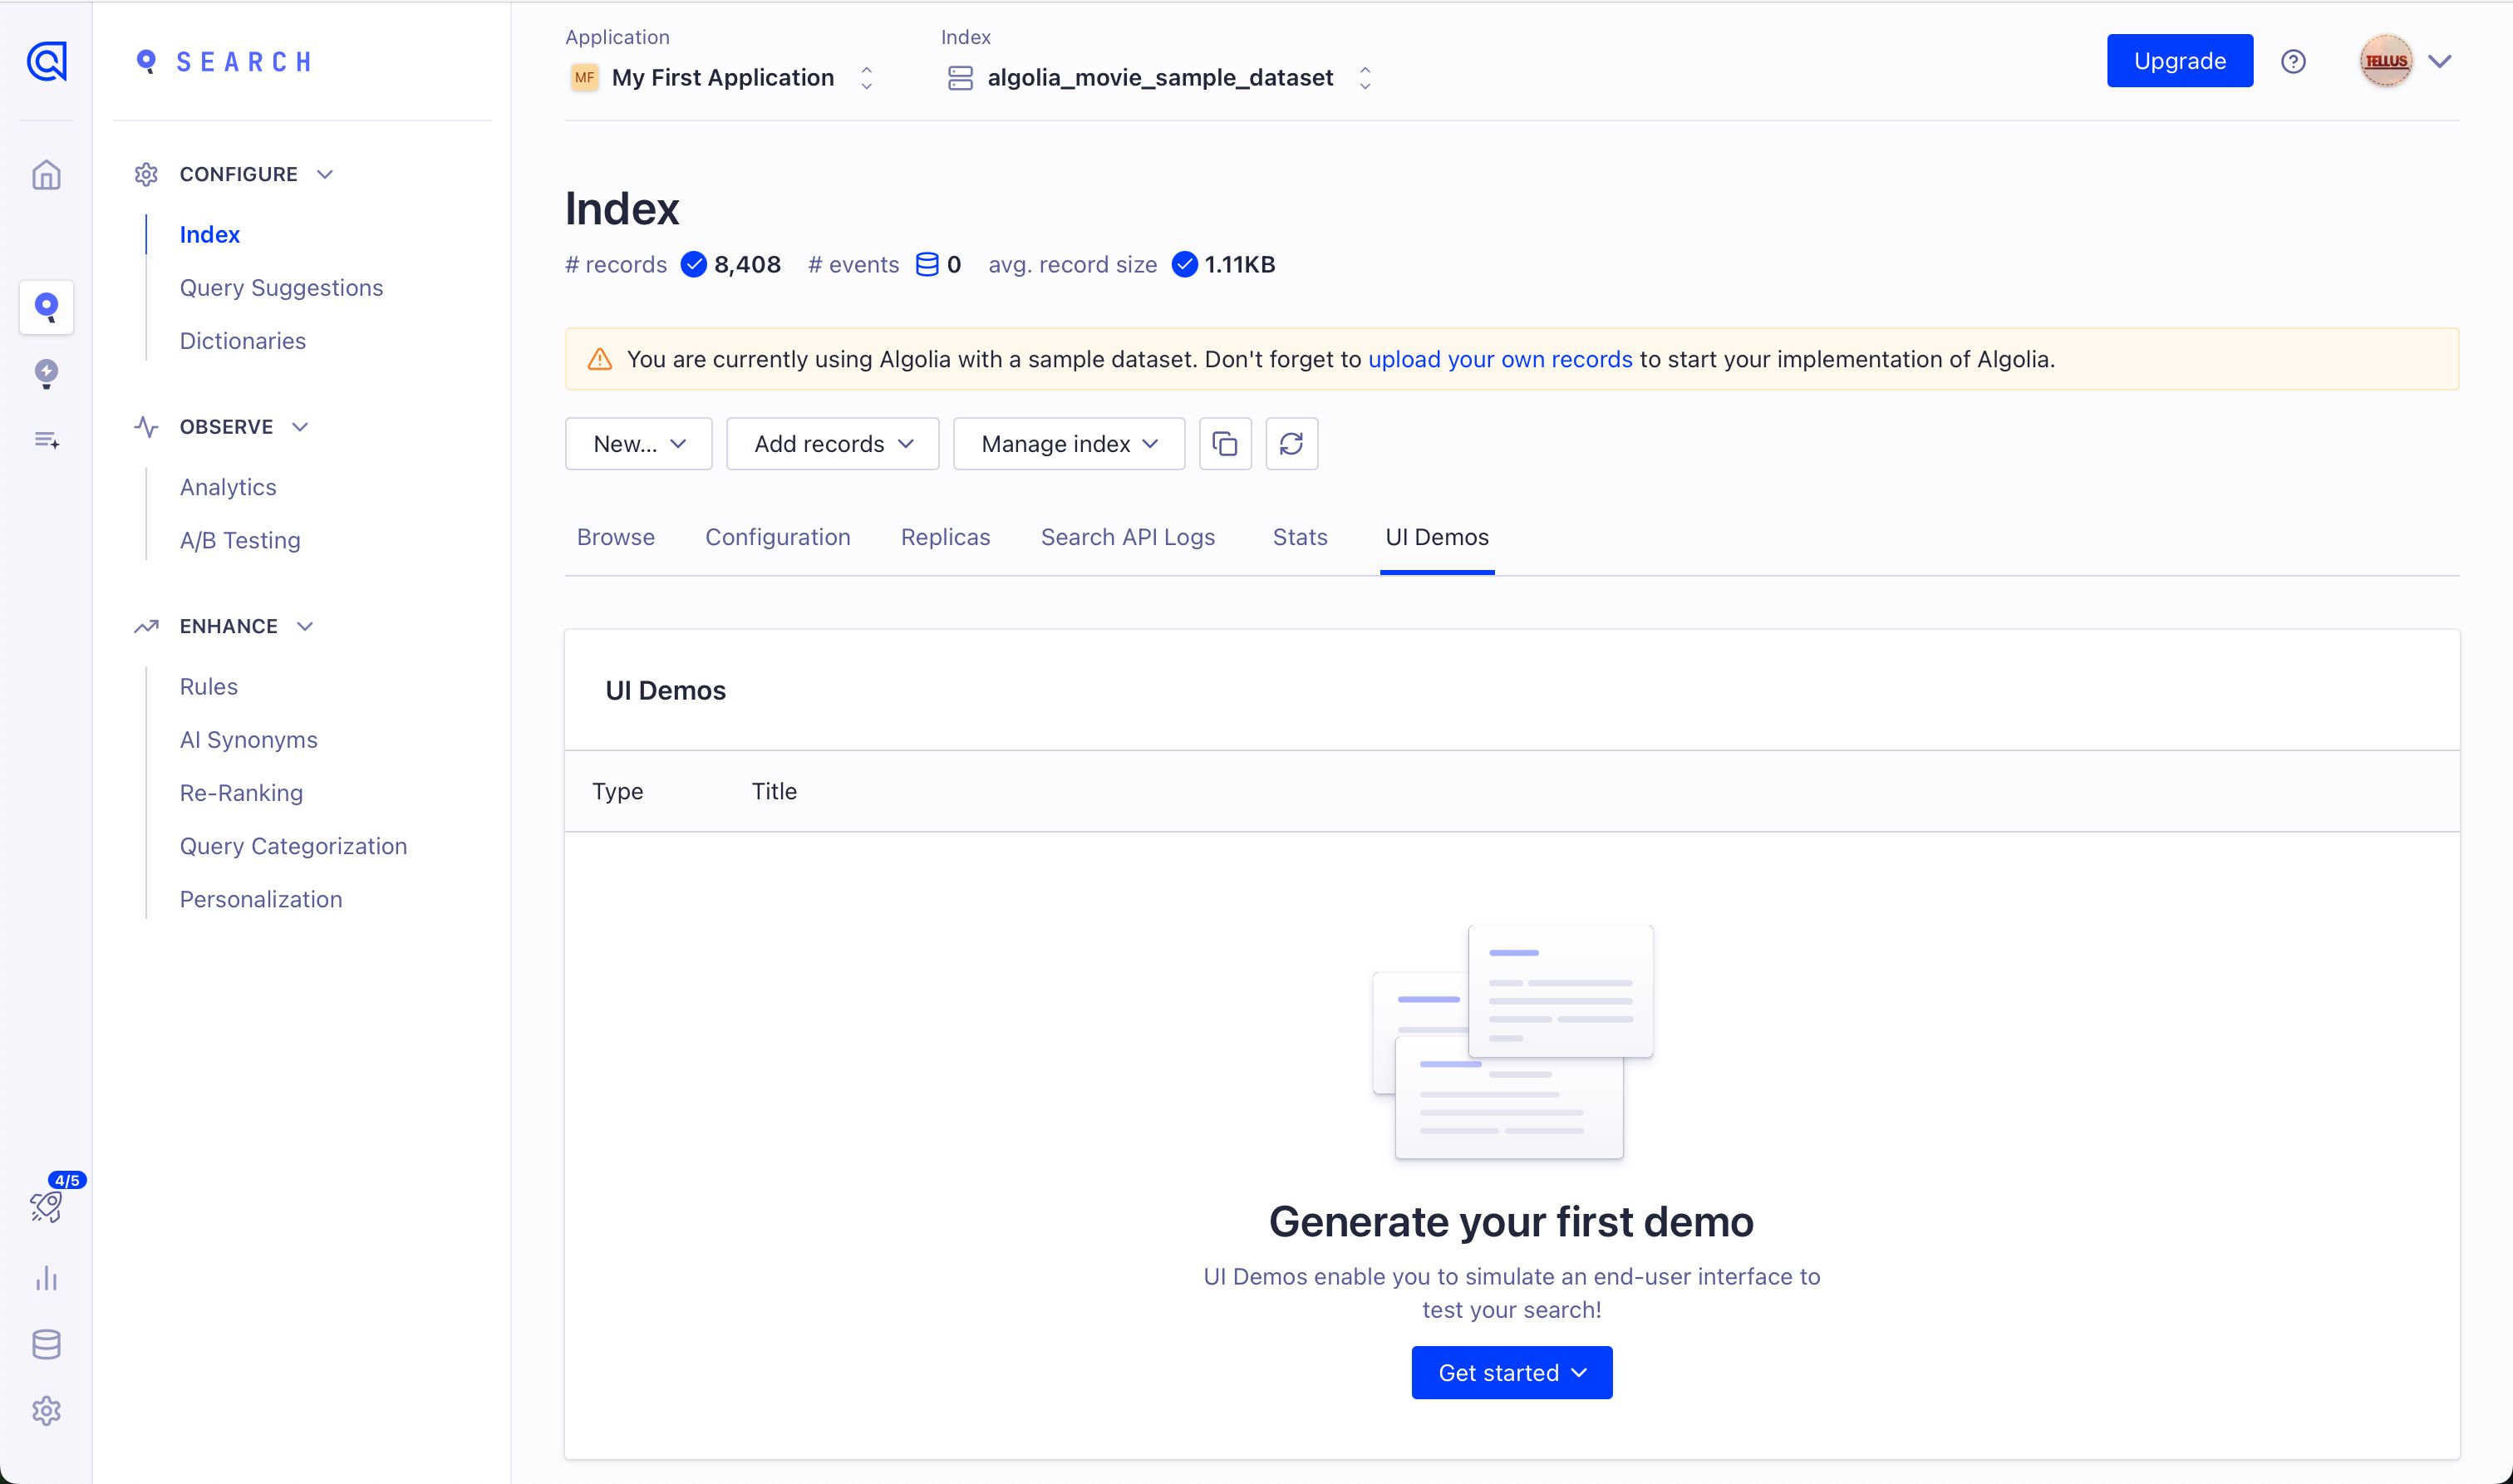The width and height of the screenshot is (2513, 1484).
Task: Click the Upgrade button
Action: click(2179, 61)
